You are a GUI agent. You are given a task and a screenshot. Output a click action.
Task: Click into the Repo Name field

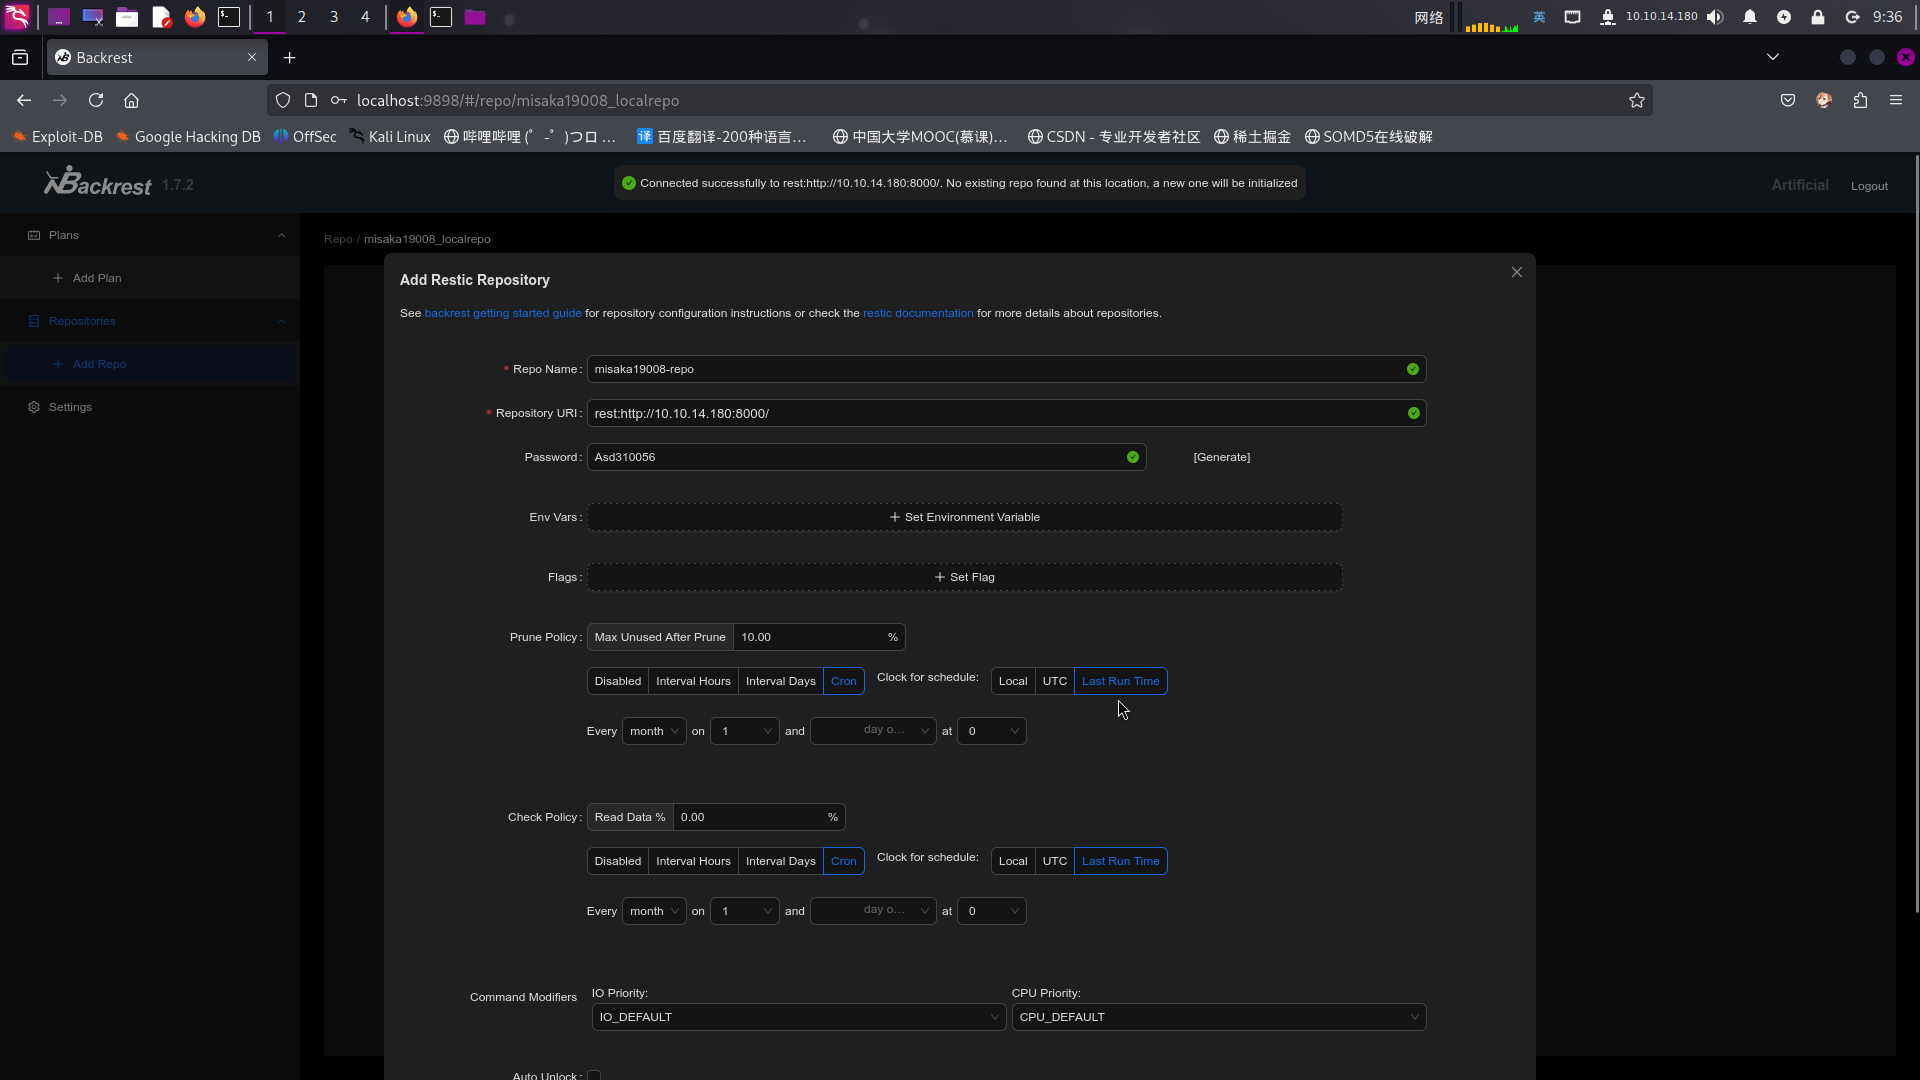[995, 369]
